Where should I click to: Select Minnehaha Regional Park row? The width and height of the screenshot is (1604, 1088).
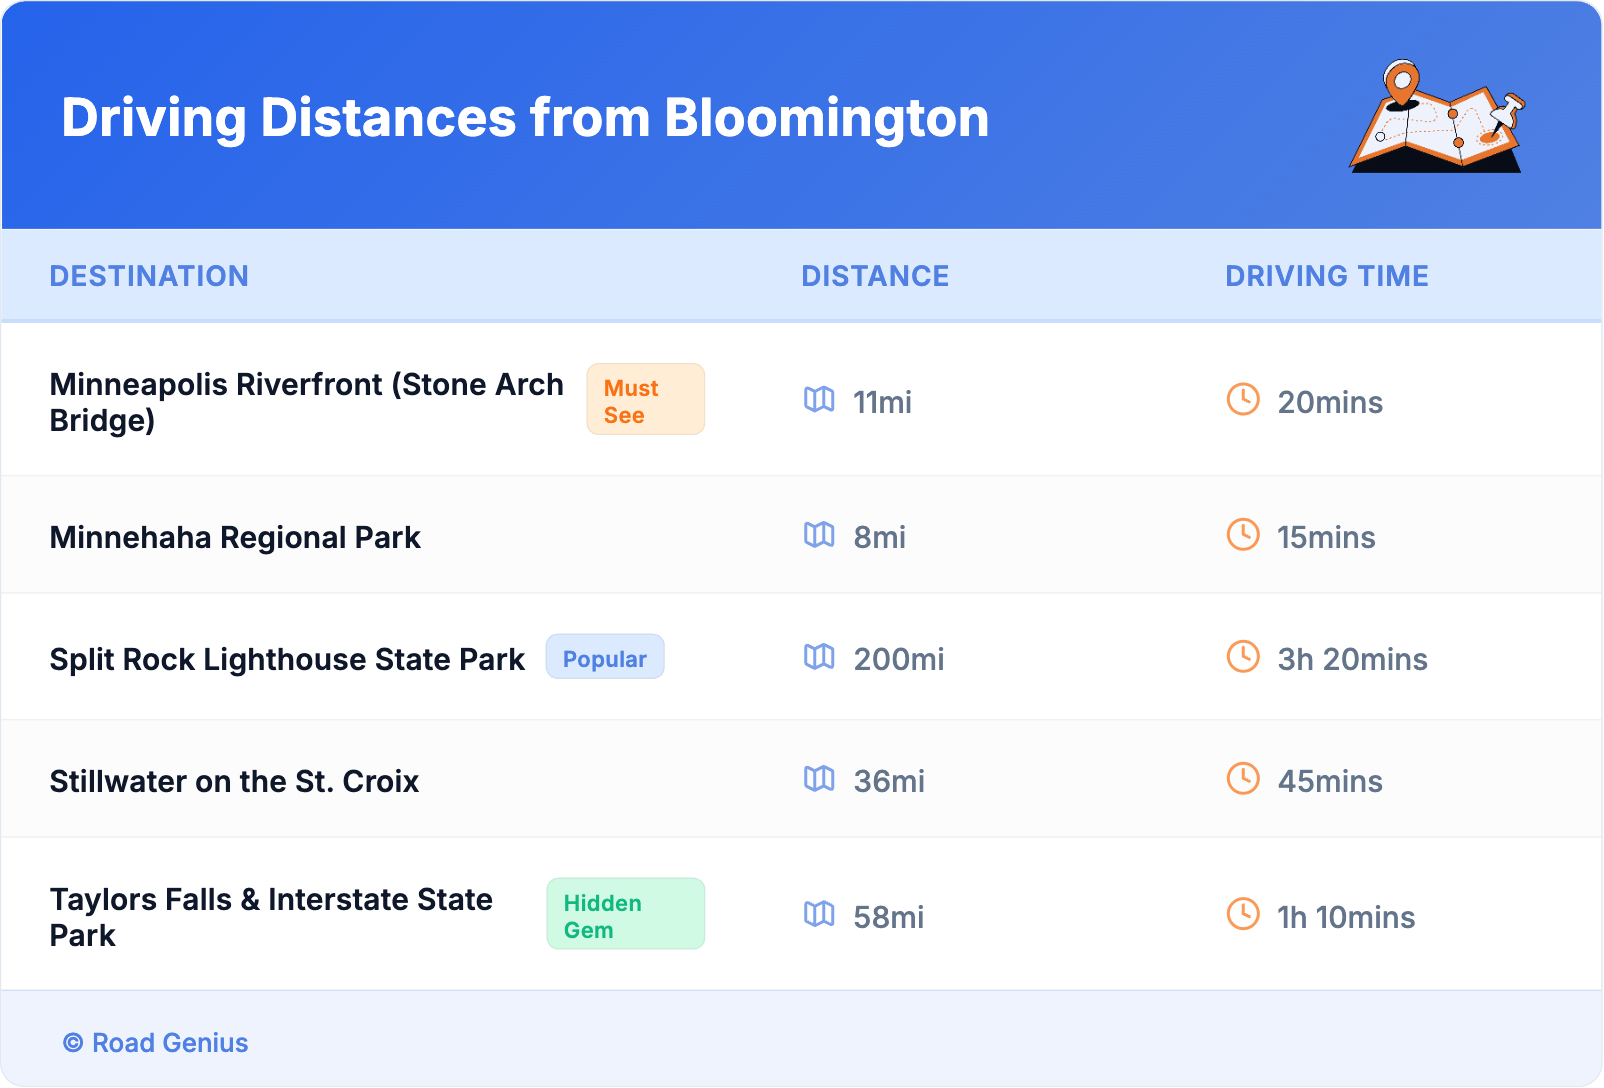235,538
